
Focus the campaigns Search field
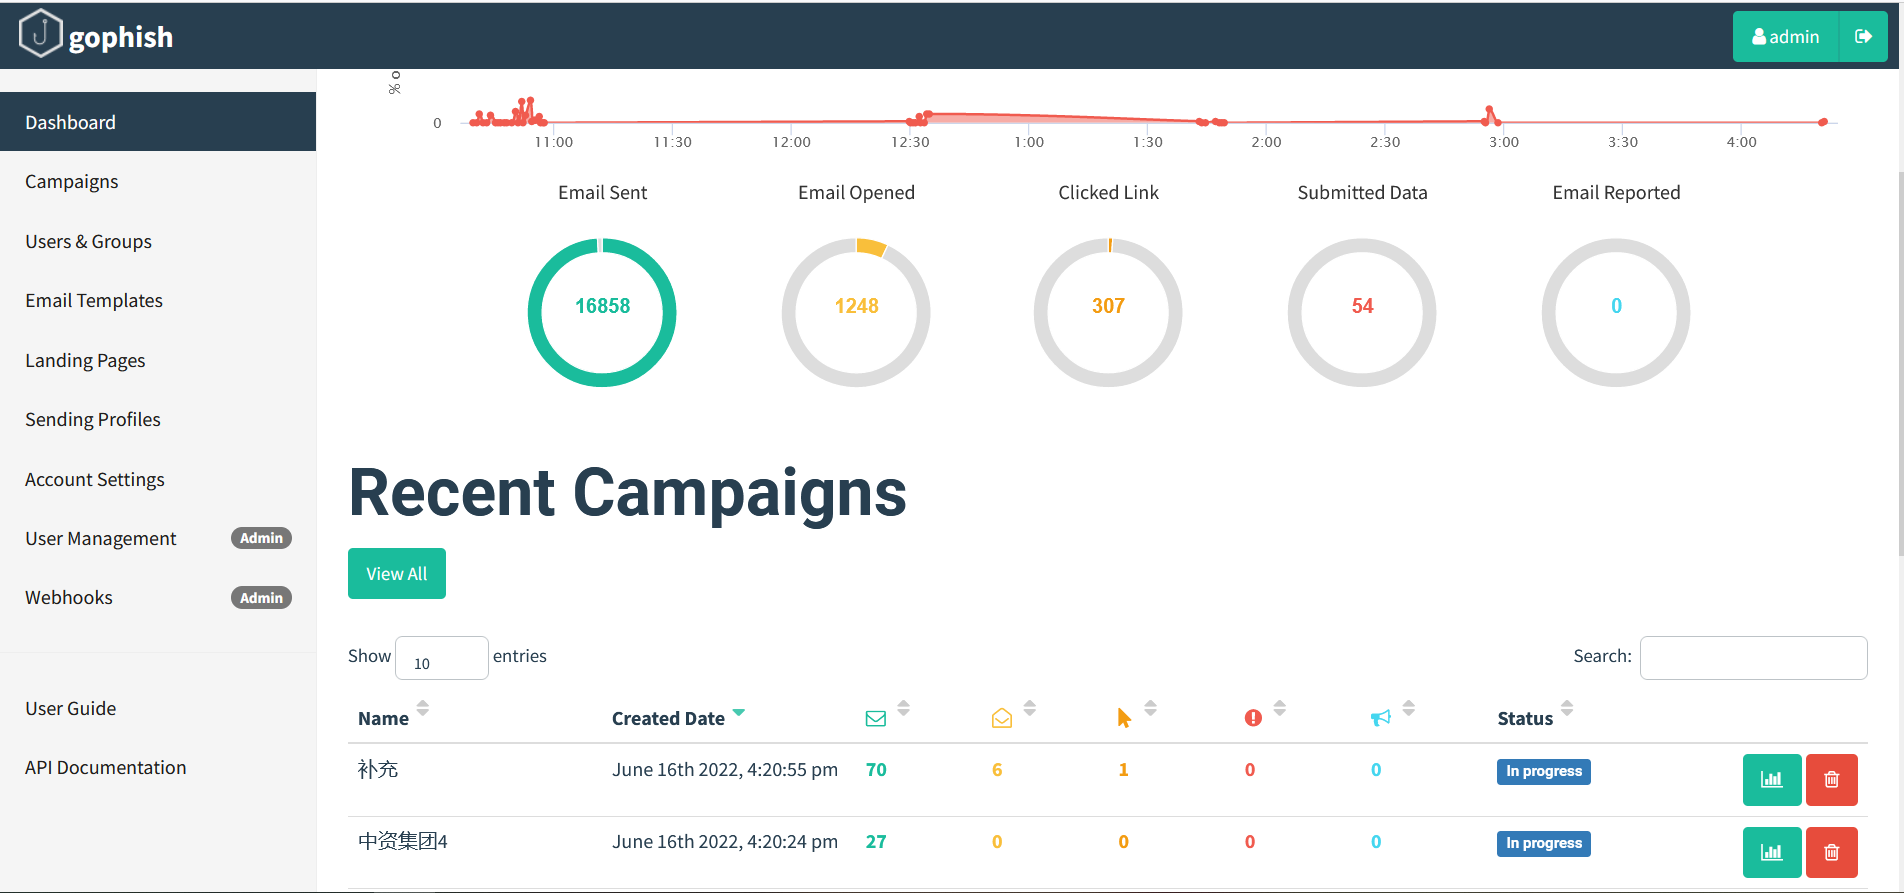tap(1754, 658)
